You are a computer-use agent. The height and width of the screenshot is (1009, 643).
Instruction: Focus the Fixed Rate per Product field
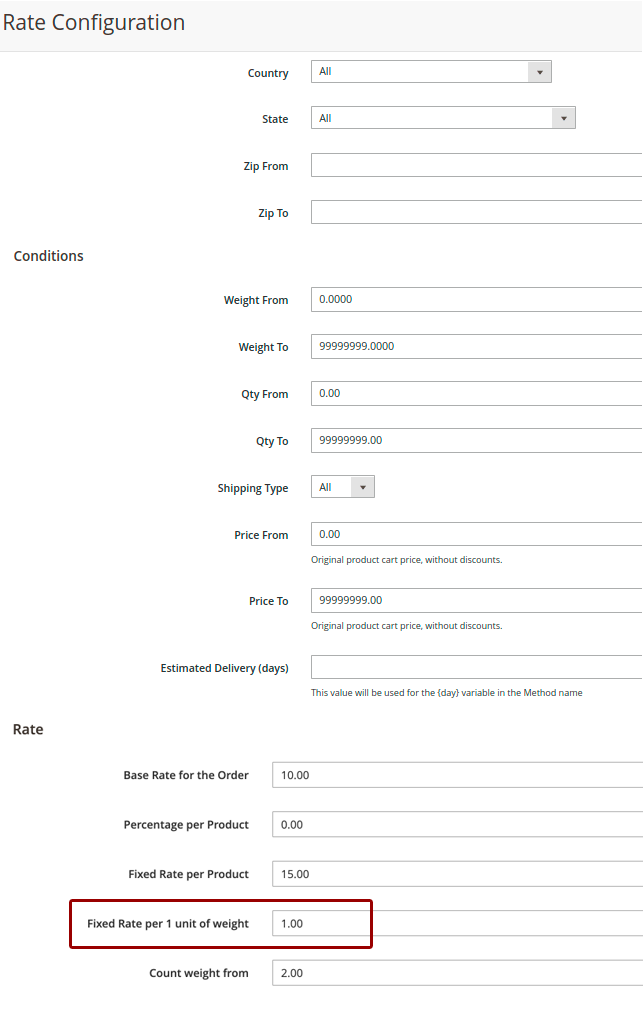coord(457,874)
